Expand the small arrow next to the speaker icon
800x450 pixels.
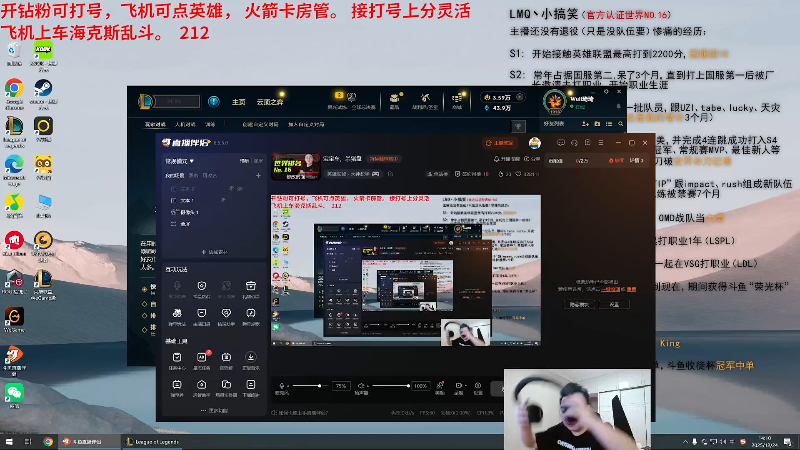click(368, 386)
